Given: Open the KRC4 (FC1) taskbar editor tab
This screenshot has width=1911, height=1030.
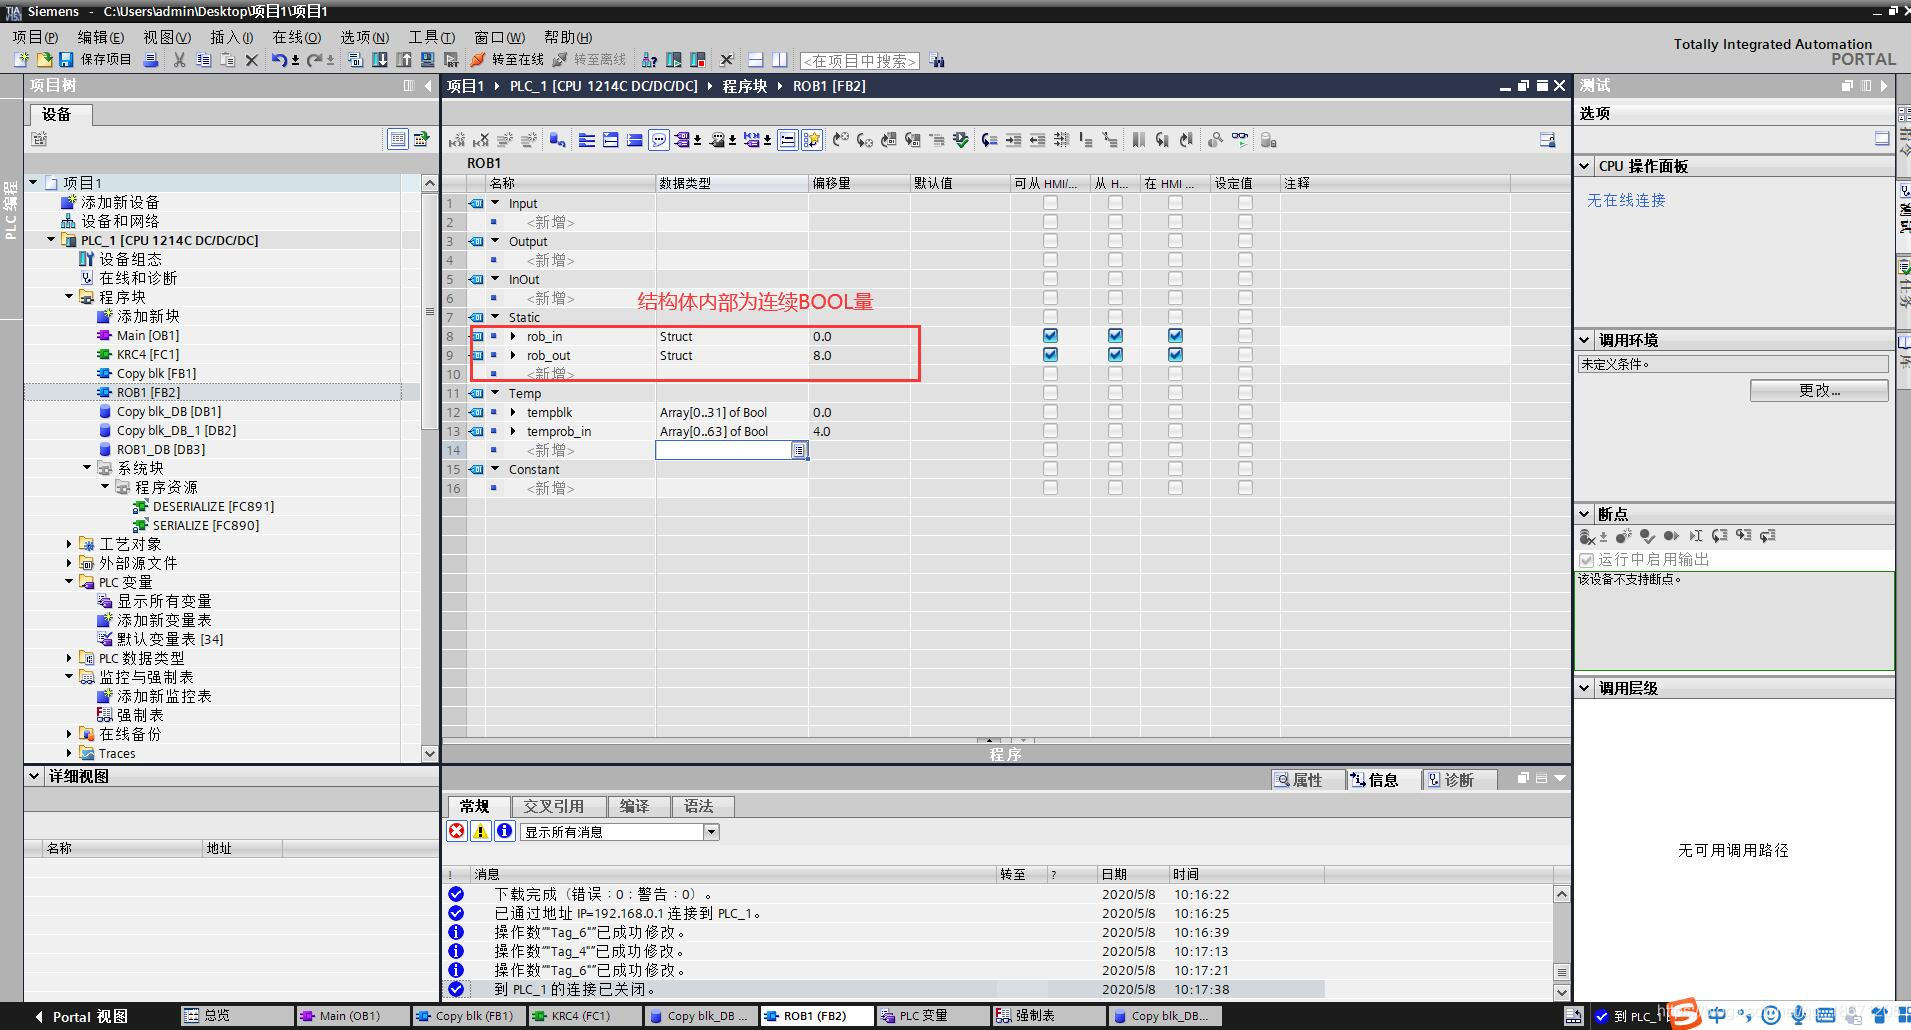Looking at the screenshot, I should click(x=586, y=1016).
